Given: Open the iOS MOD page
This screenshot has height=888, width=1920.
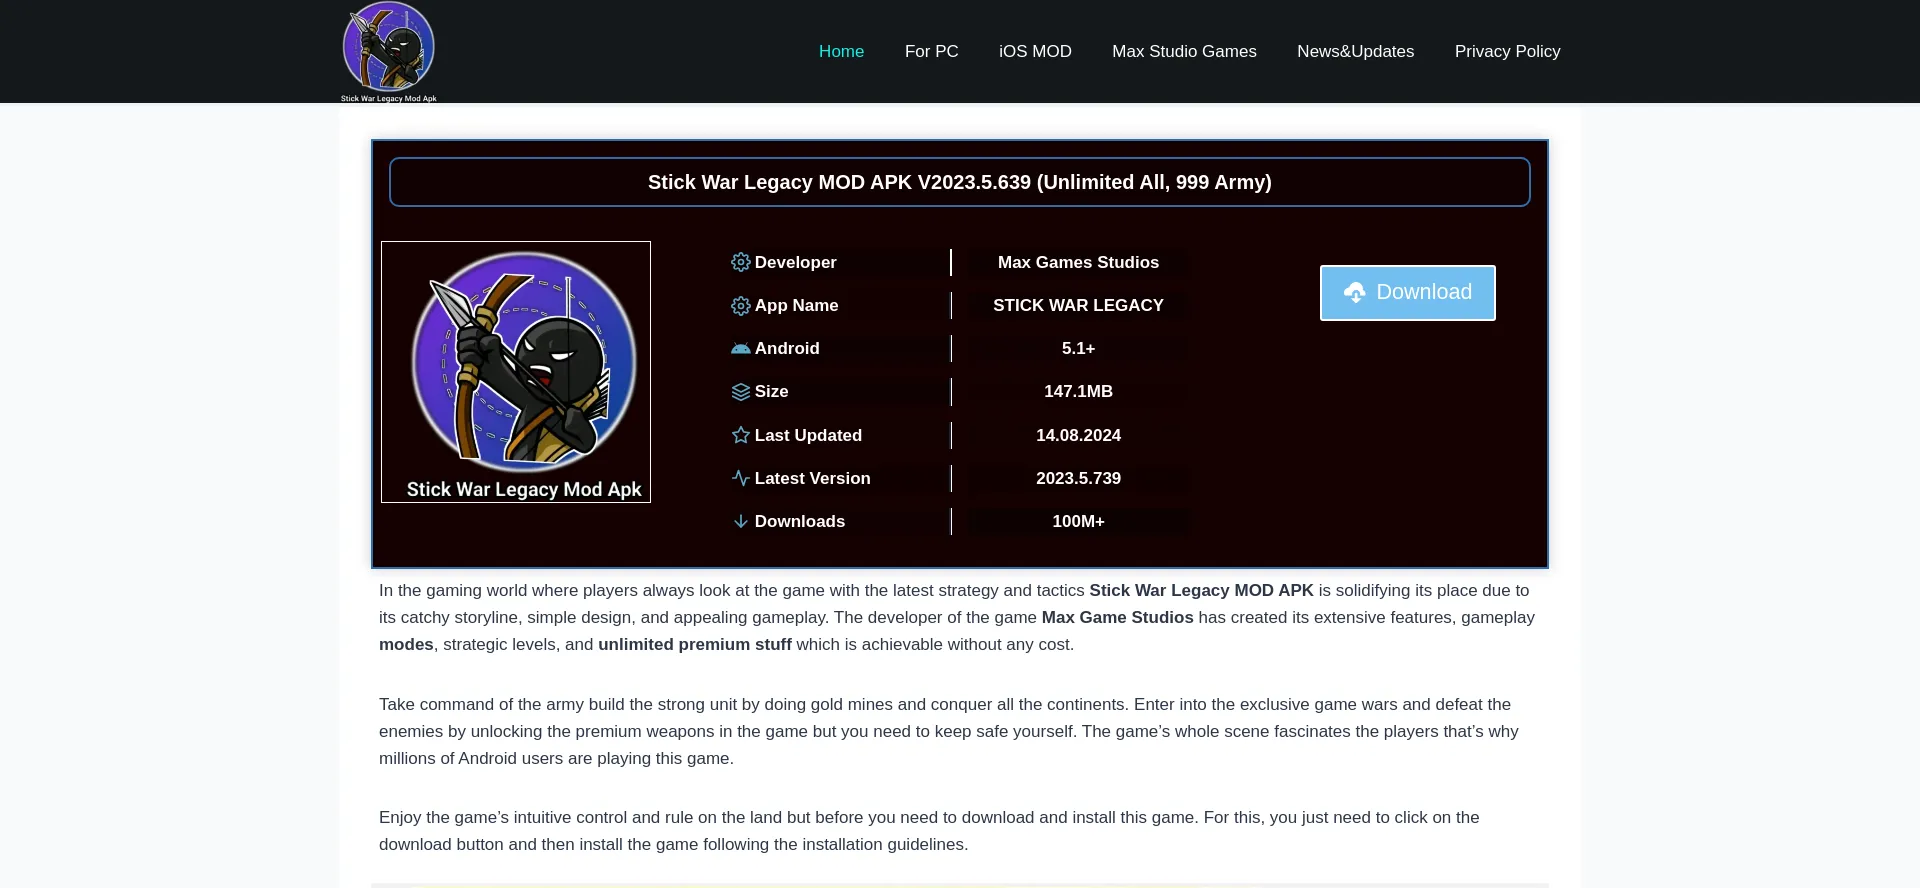Looking at the screenshot, I should click(x=1035, y=51).
